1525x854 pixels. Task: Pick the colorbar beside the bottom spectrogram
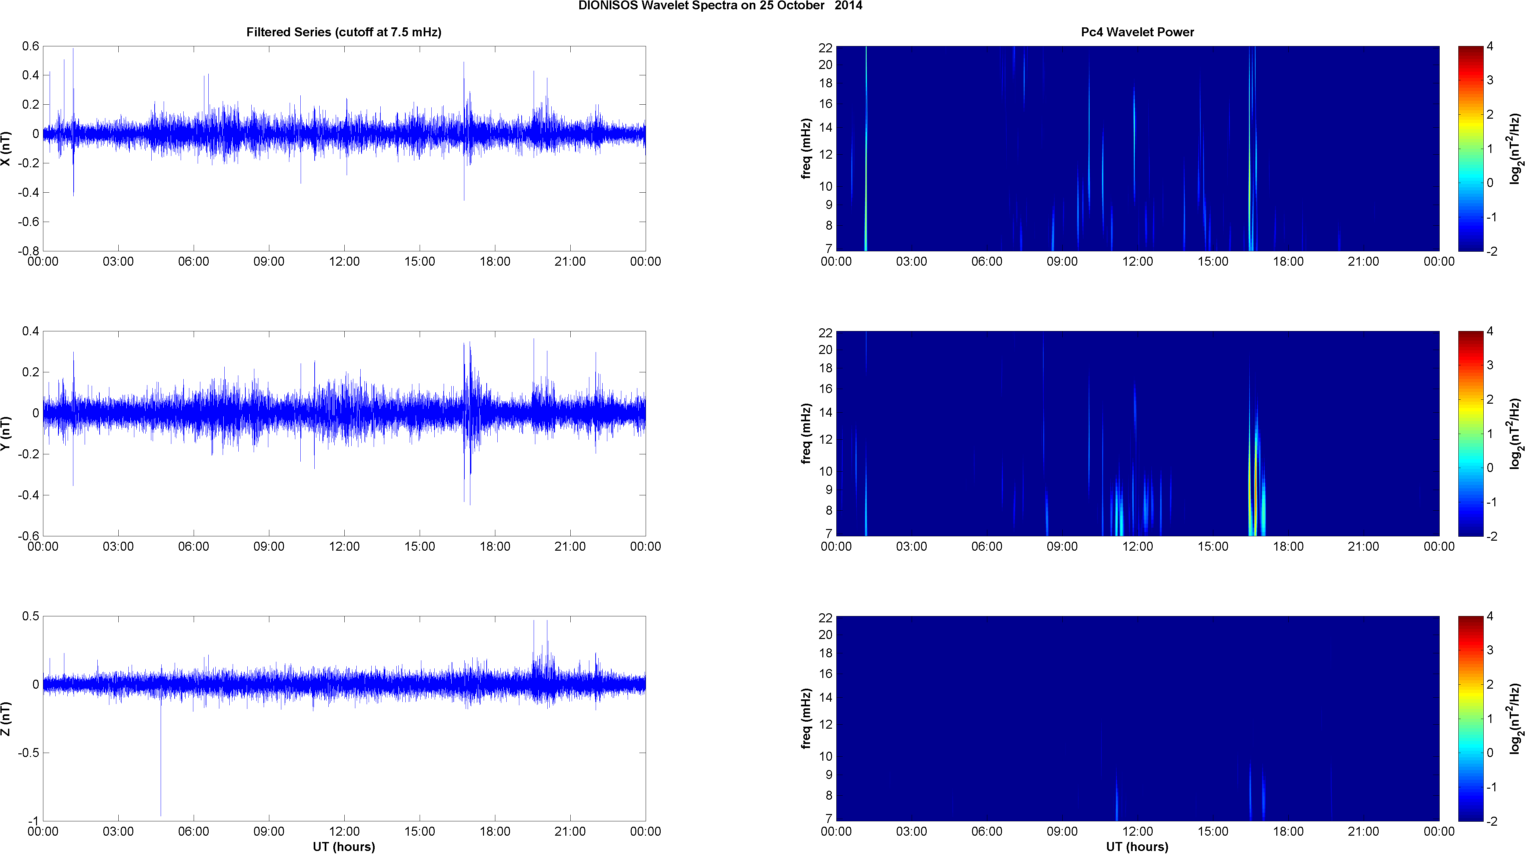pyautogui.click(x=1470, y=718)
